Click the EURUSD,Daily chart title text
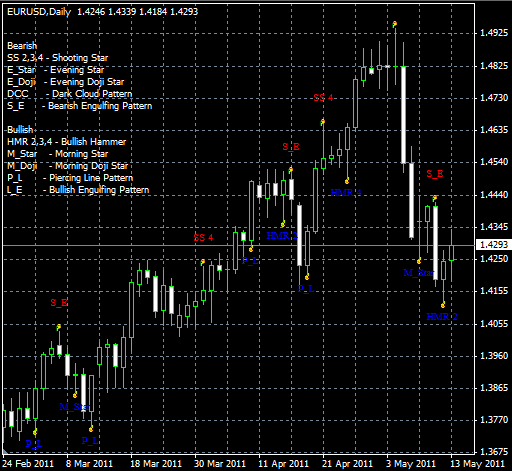512x471 pixels. point(39,12)
